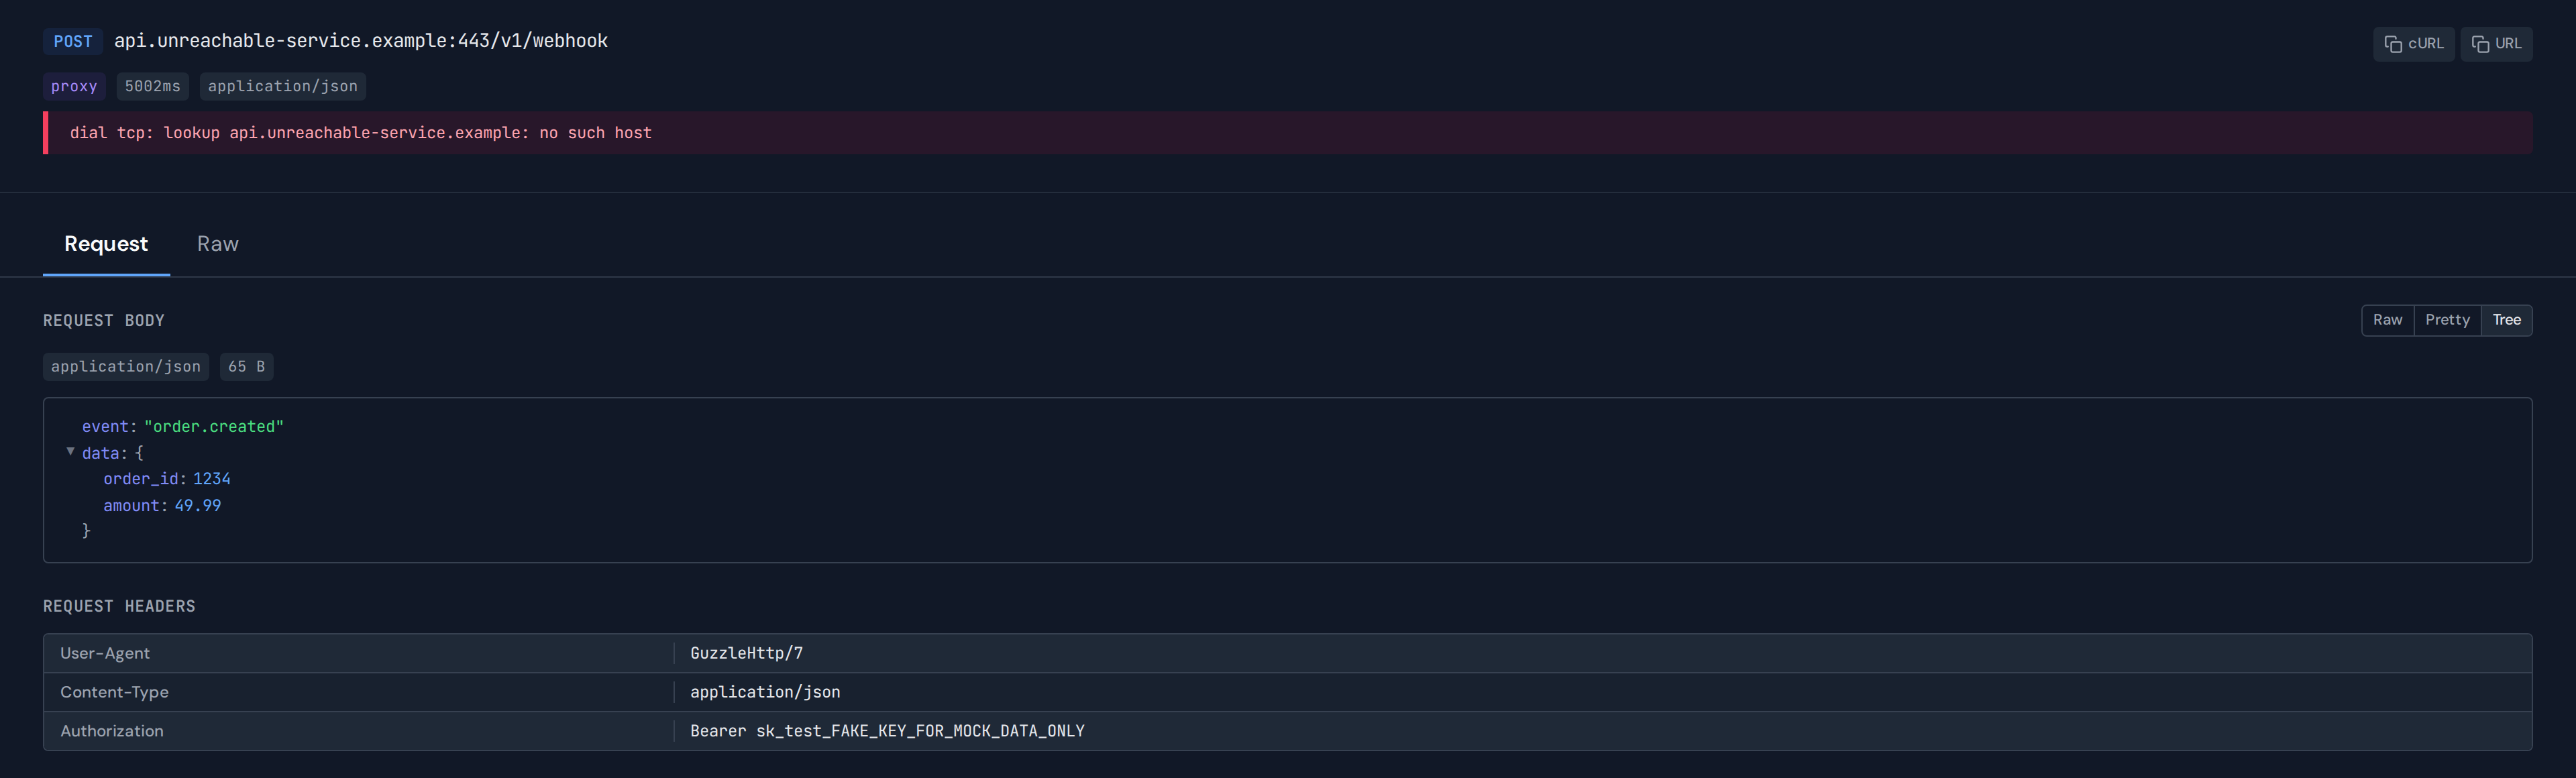Click the event "order.created" value
The image size is (2576, 778).
(213, 426)
